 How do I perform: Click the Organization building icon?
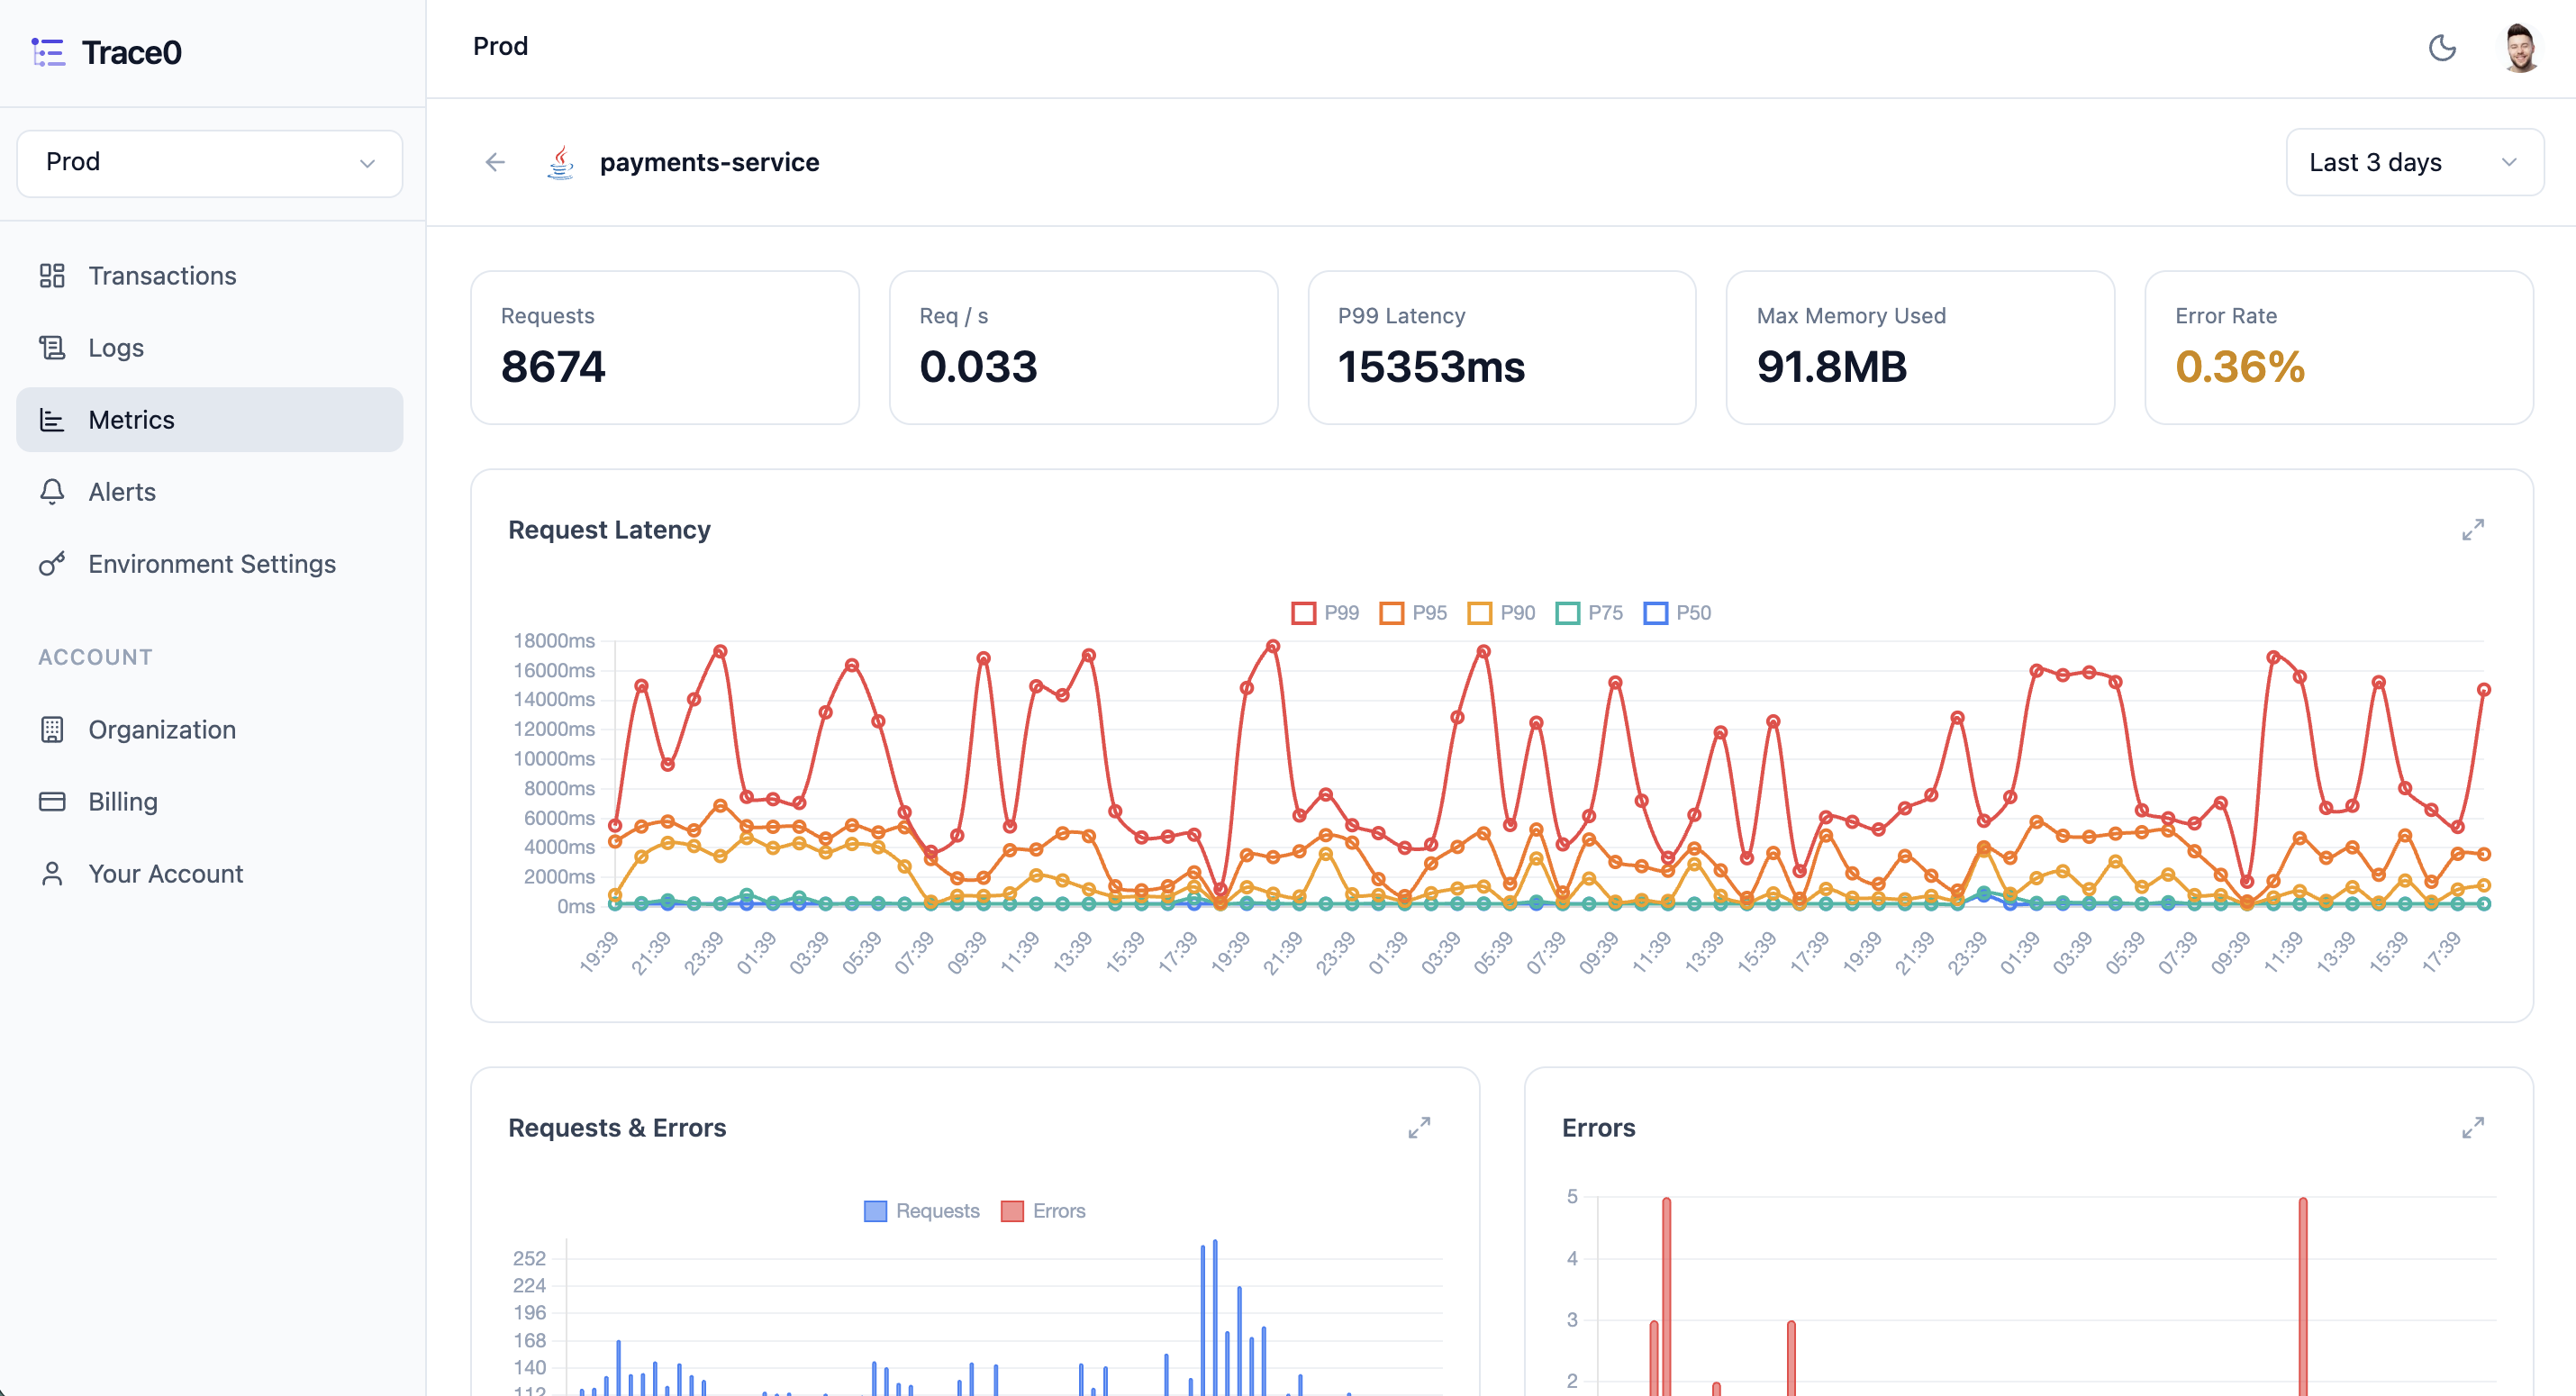(52, 729)
